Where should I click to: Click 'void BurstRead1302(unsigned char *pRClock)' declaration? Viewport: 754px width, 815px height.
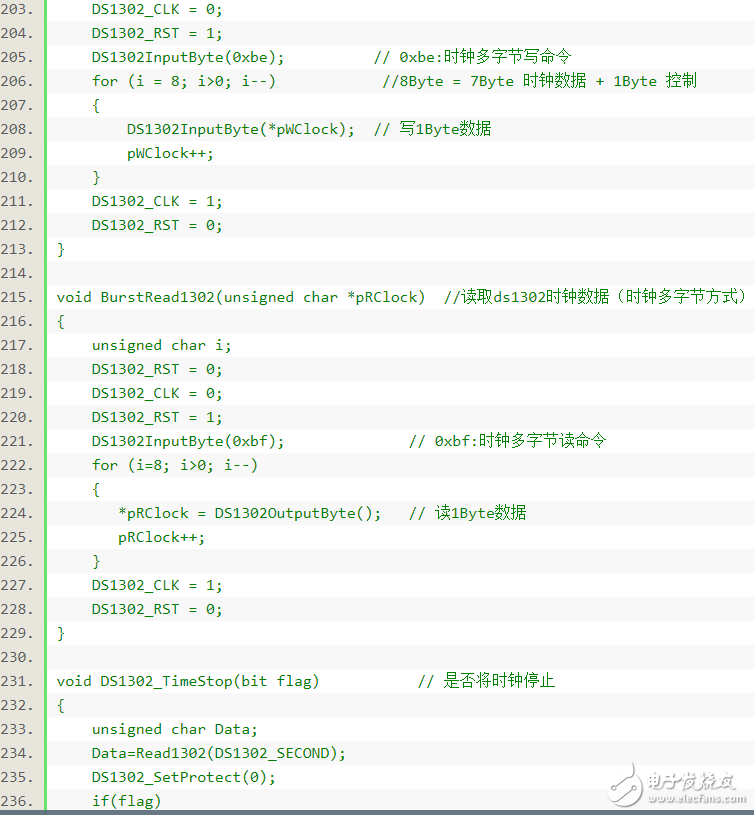coord(241,297)
